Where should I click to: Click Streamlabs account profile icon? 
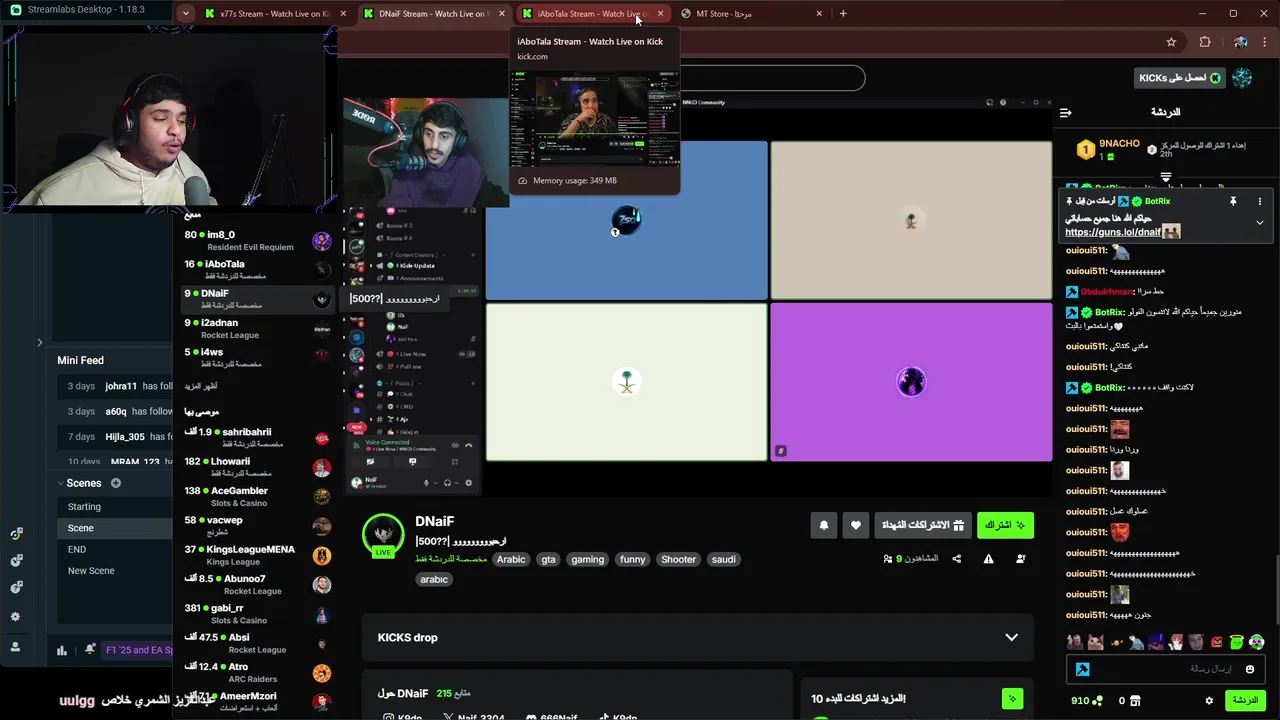pos(15,647)
